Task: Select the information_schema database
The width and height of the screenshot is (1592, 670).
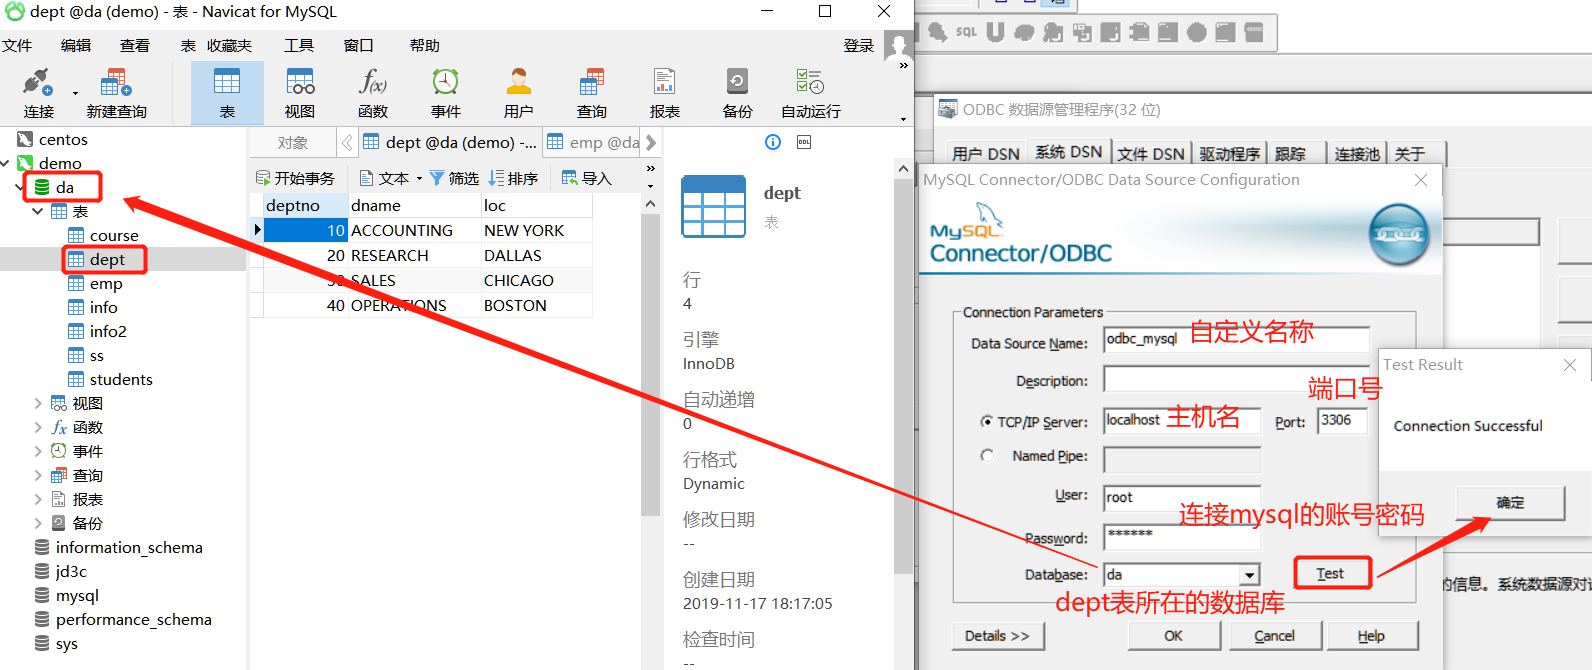Action: 129,547
